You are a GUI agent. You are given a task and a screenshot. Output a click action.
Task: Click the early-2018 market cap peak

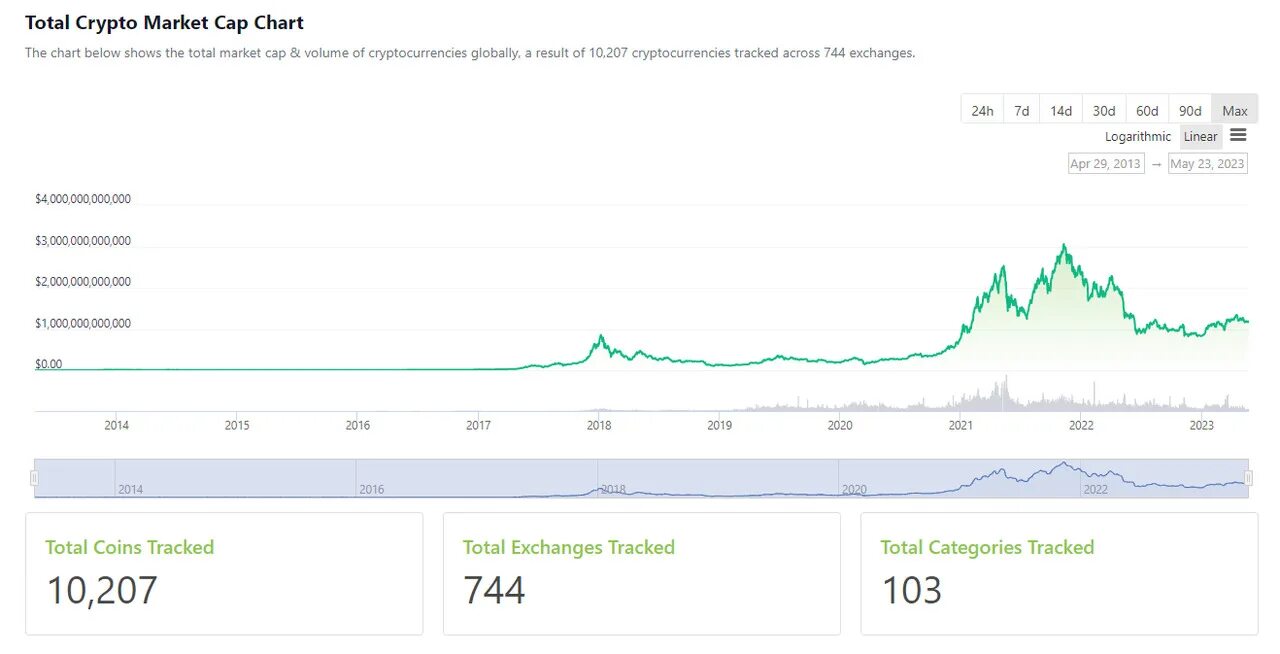click(600, 336)
